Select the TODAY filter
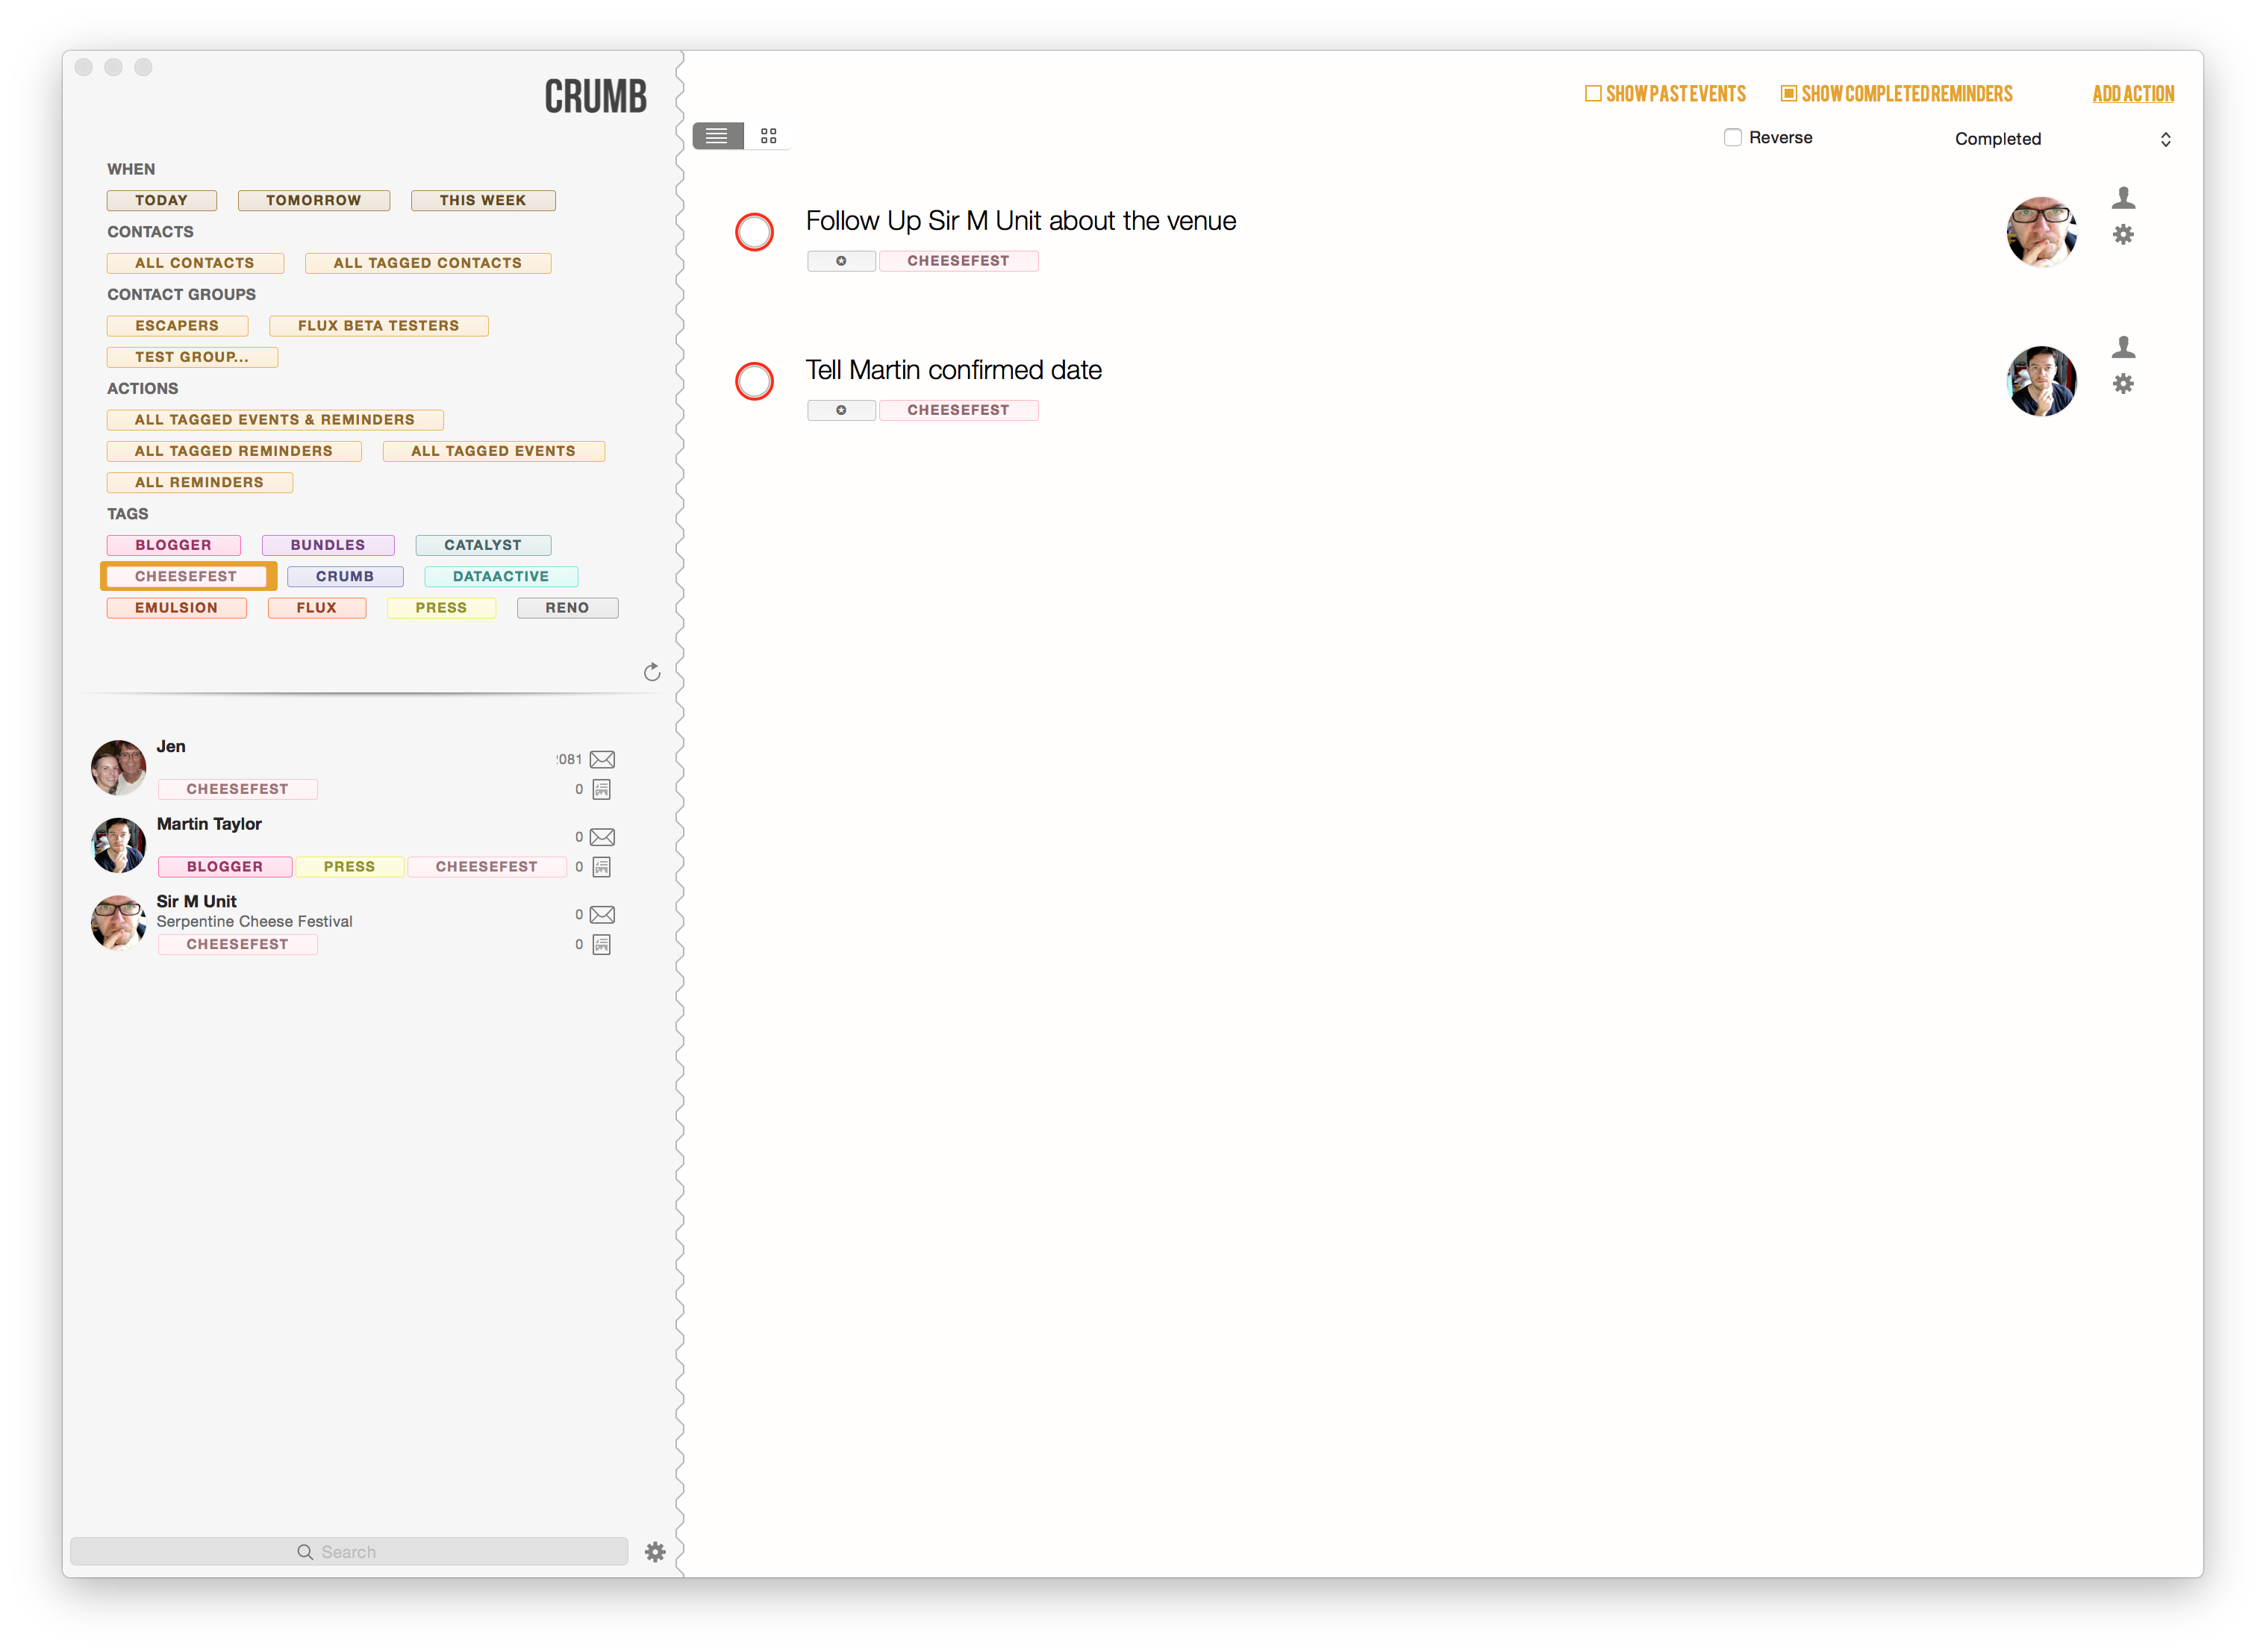Viewport: 2266px width, 1652px height. (161, 200)
